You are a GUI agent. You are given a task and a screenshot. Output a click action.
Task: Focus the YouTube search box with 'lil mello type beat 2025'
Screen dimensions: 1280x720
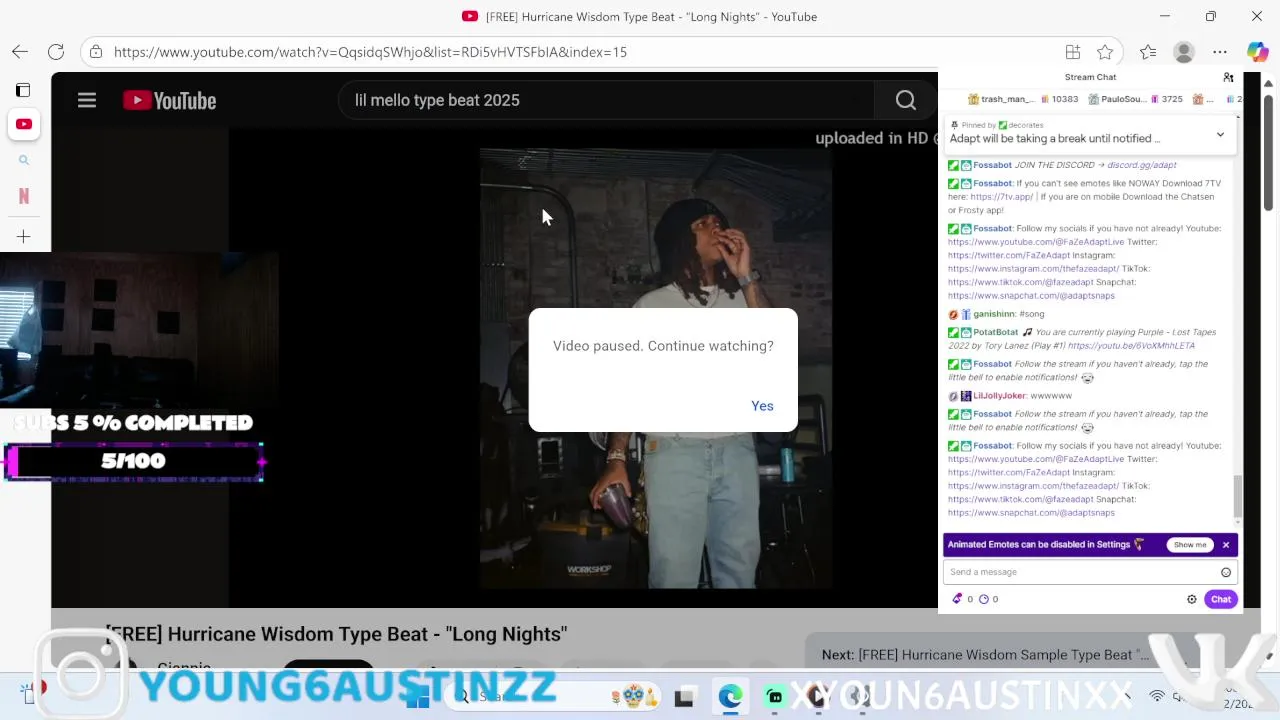tap(606, 100)
